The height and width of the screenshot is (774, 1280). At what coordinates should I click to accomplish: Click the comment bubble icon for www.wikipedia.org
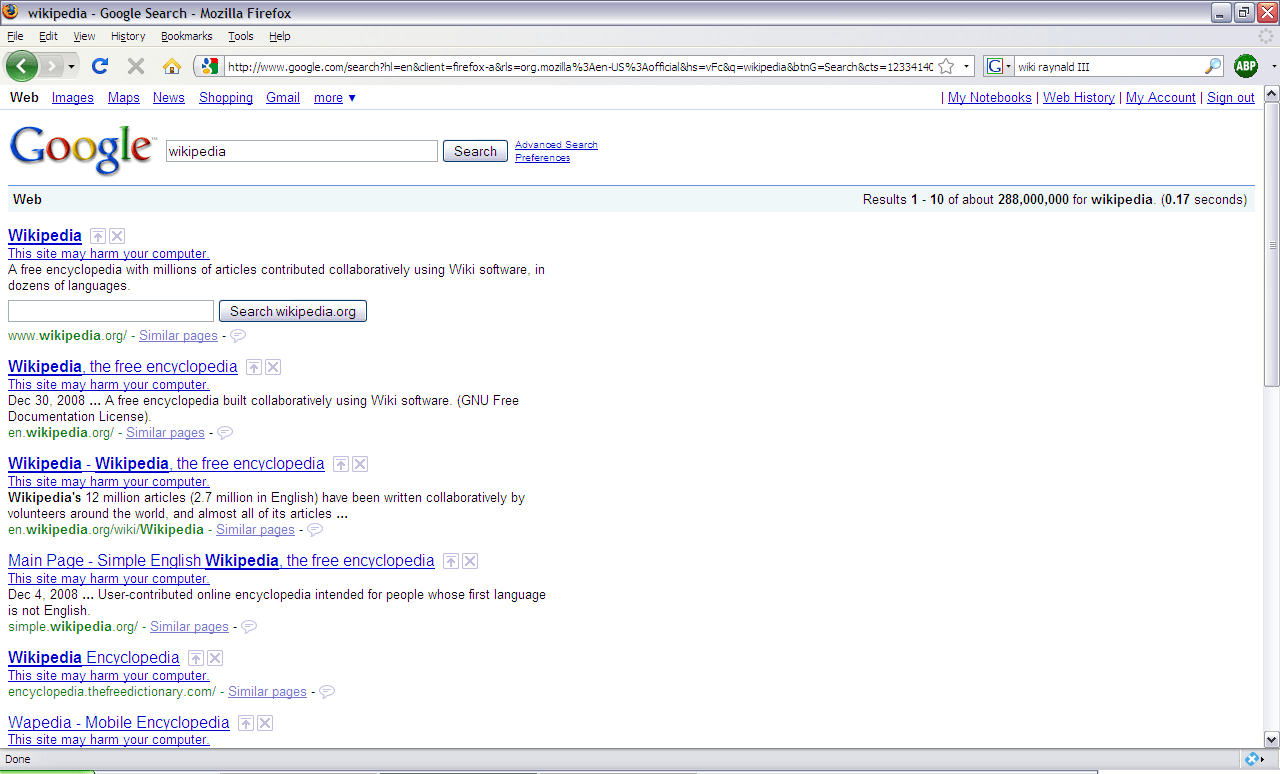(239, 336)
